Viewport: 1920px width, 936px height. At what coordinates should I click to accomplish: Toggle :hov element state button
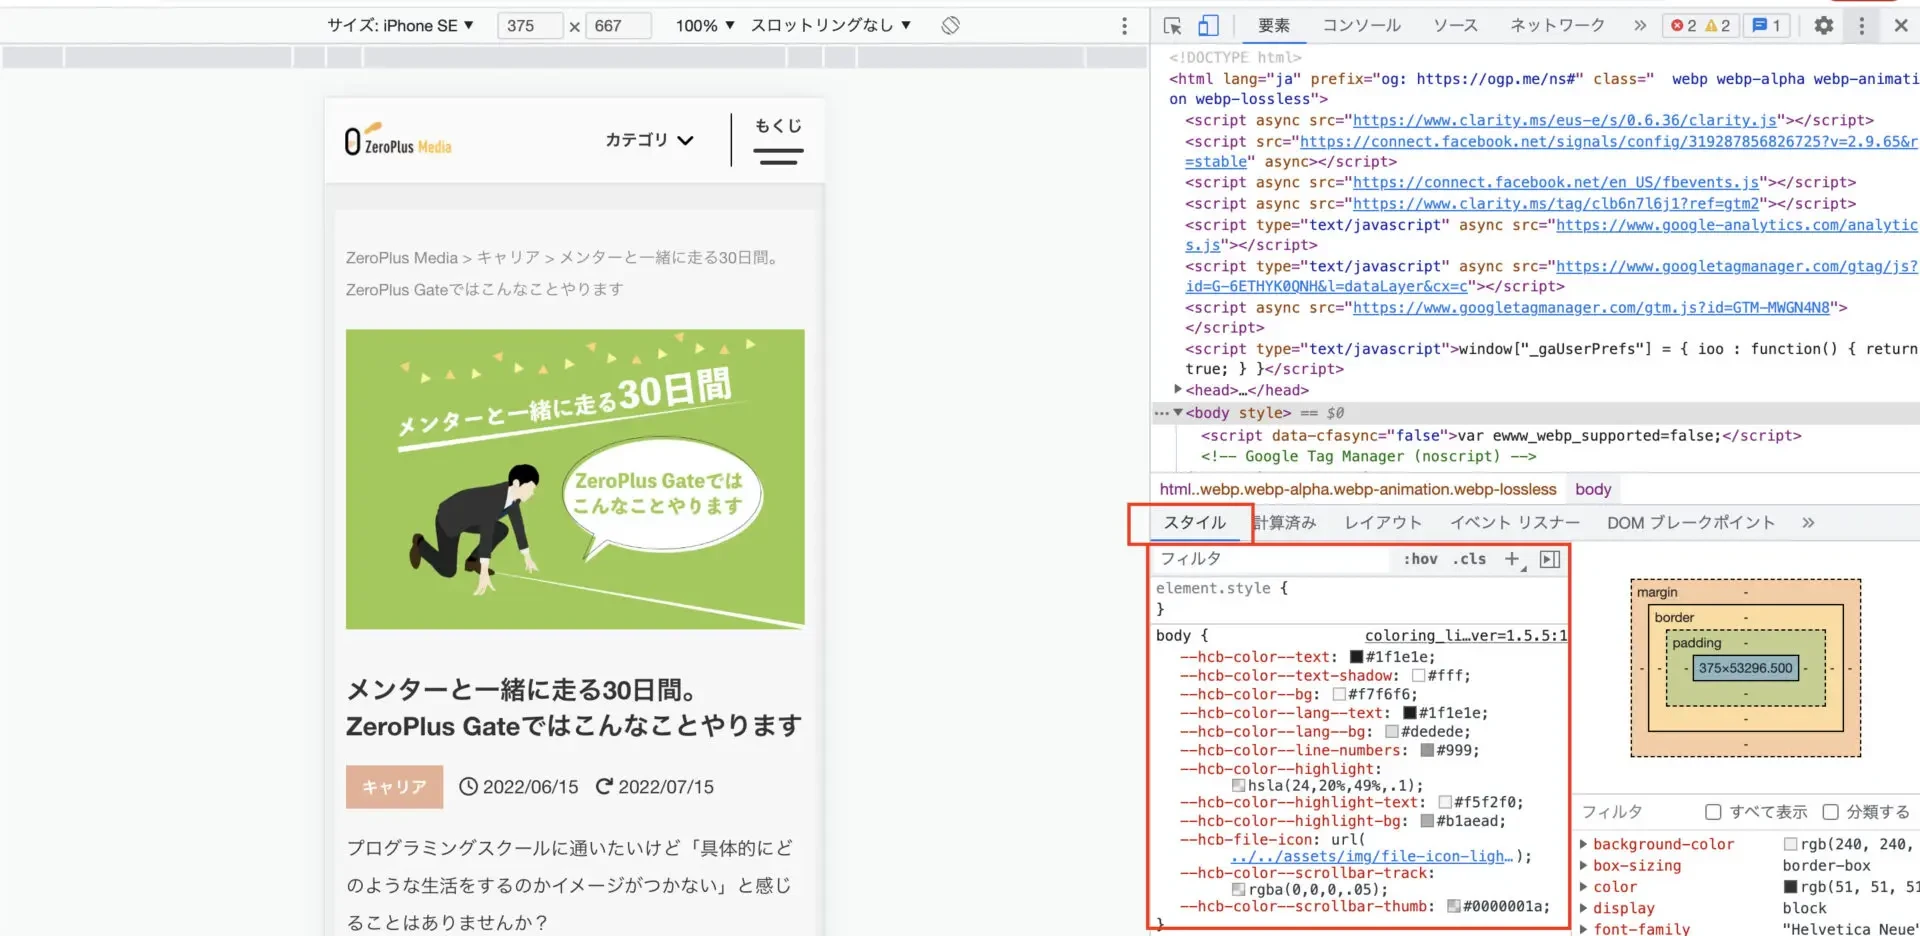[x=1420, y=560]
